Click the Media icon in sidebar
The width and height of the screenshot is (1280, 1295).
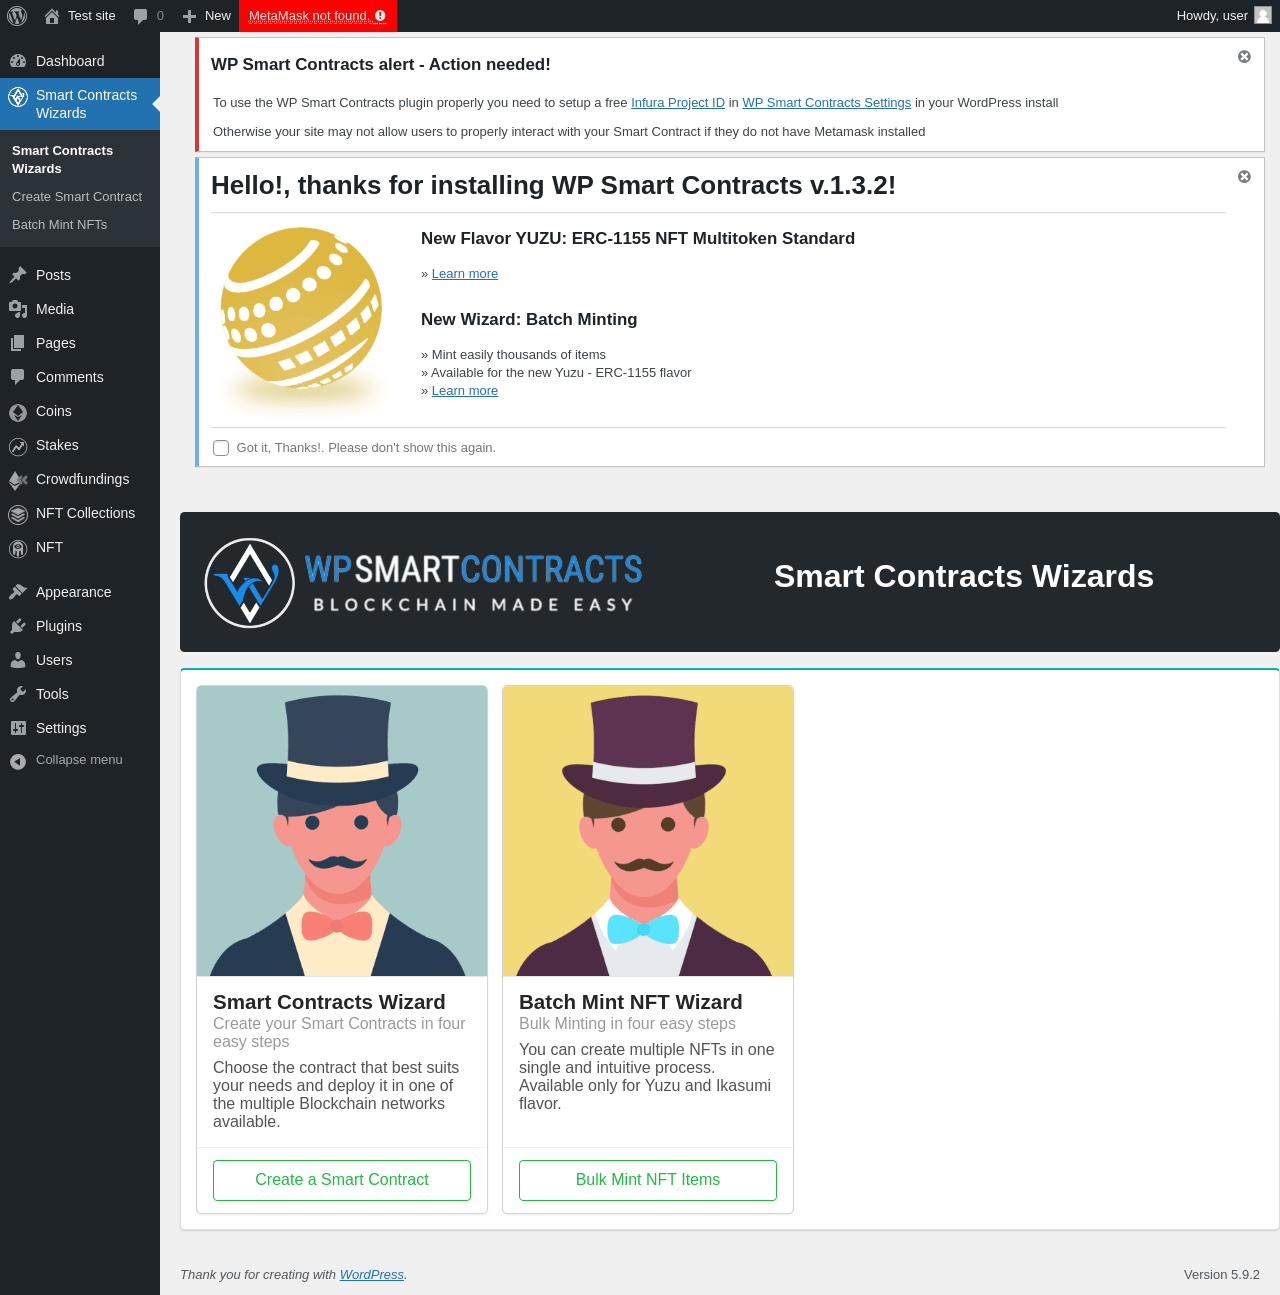pyautogui.click(x=18, y=309)
